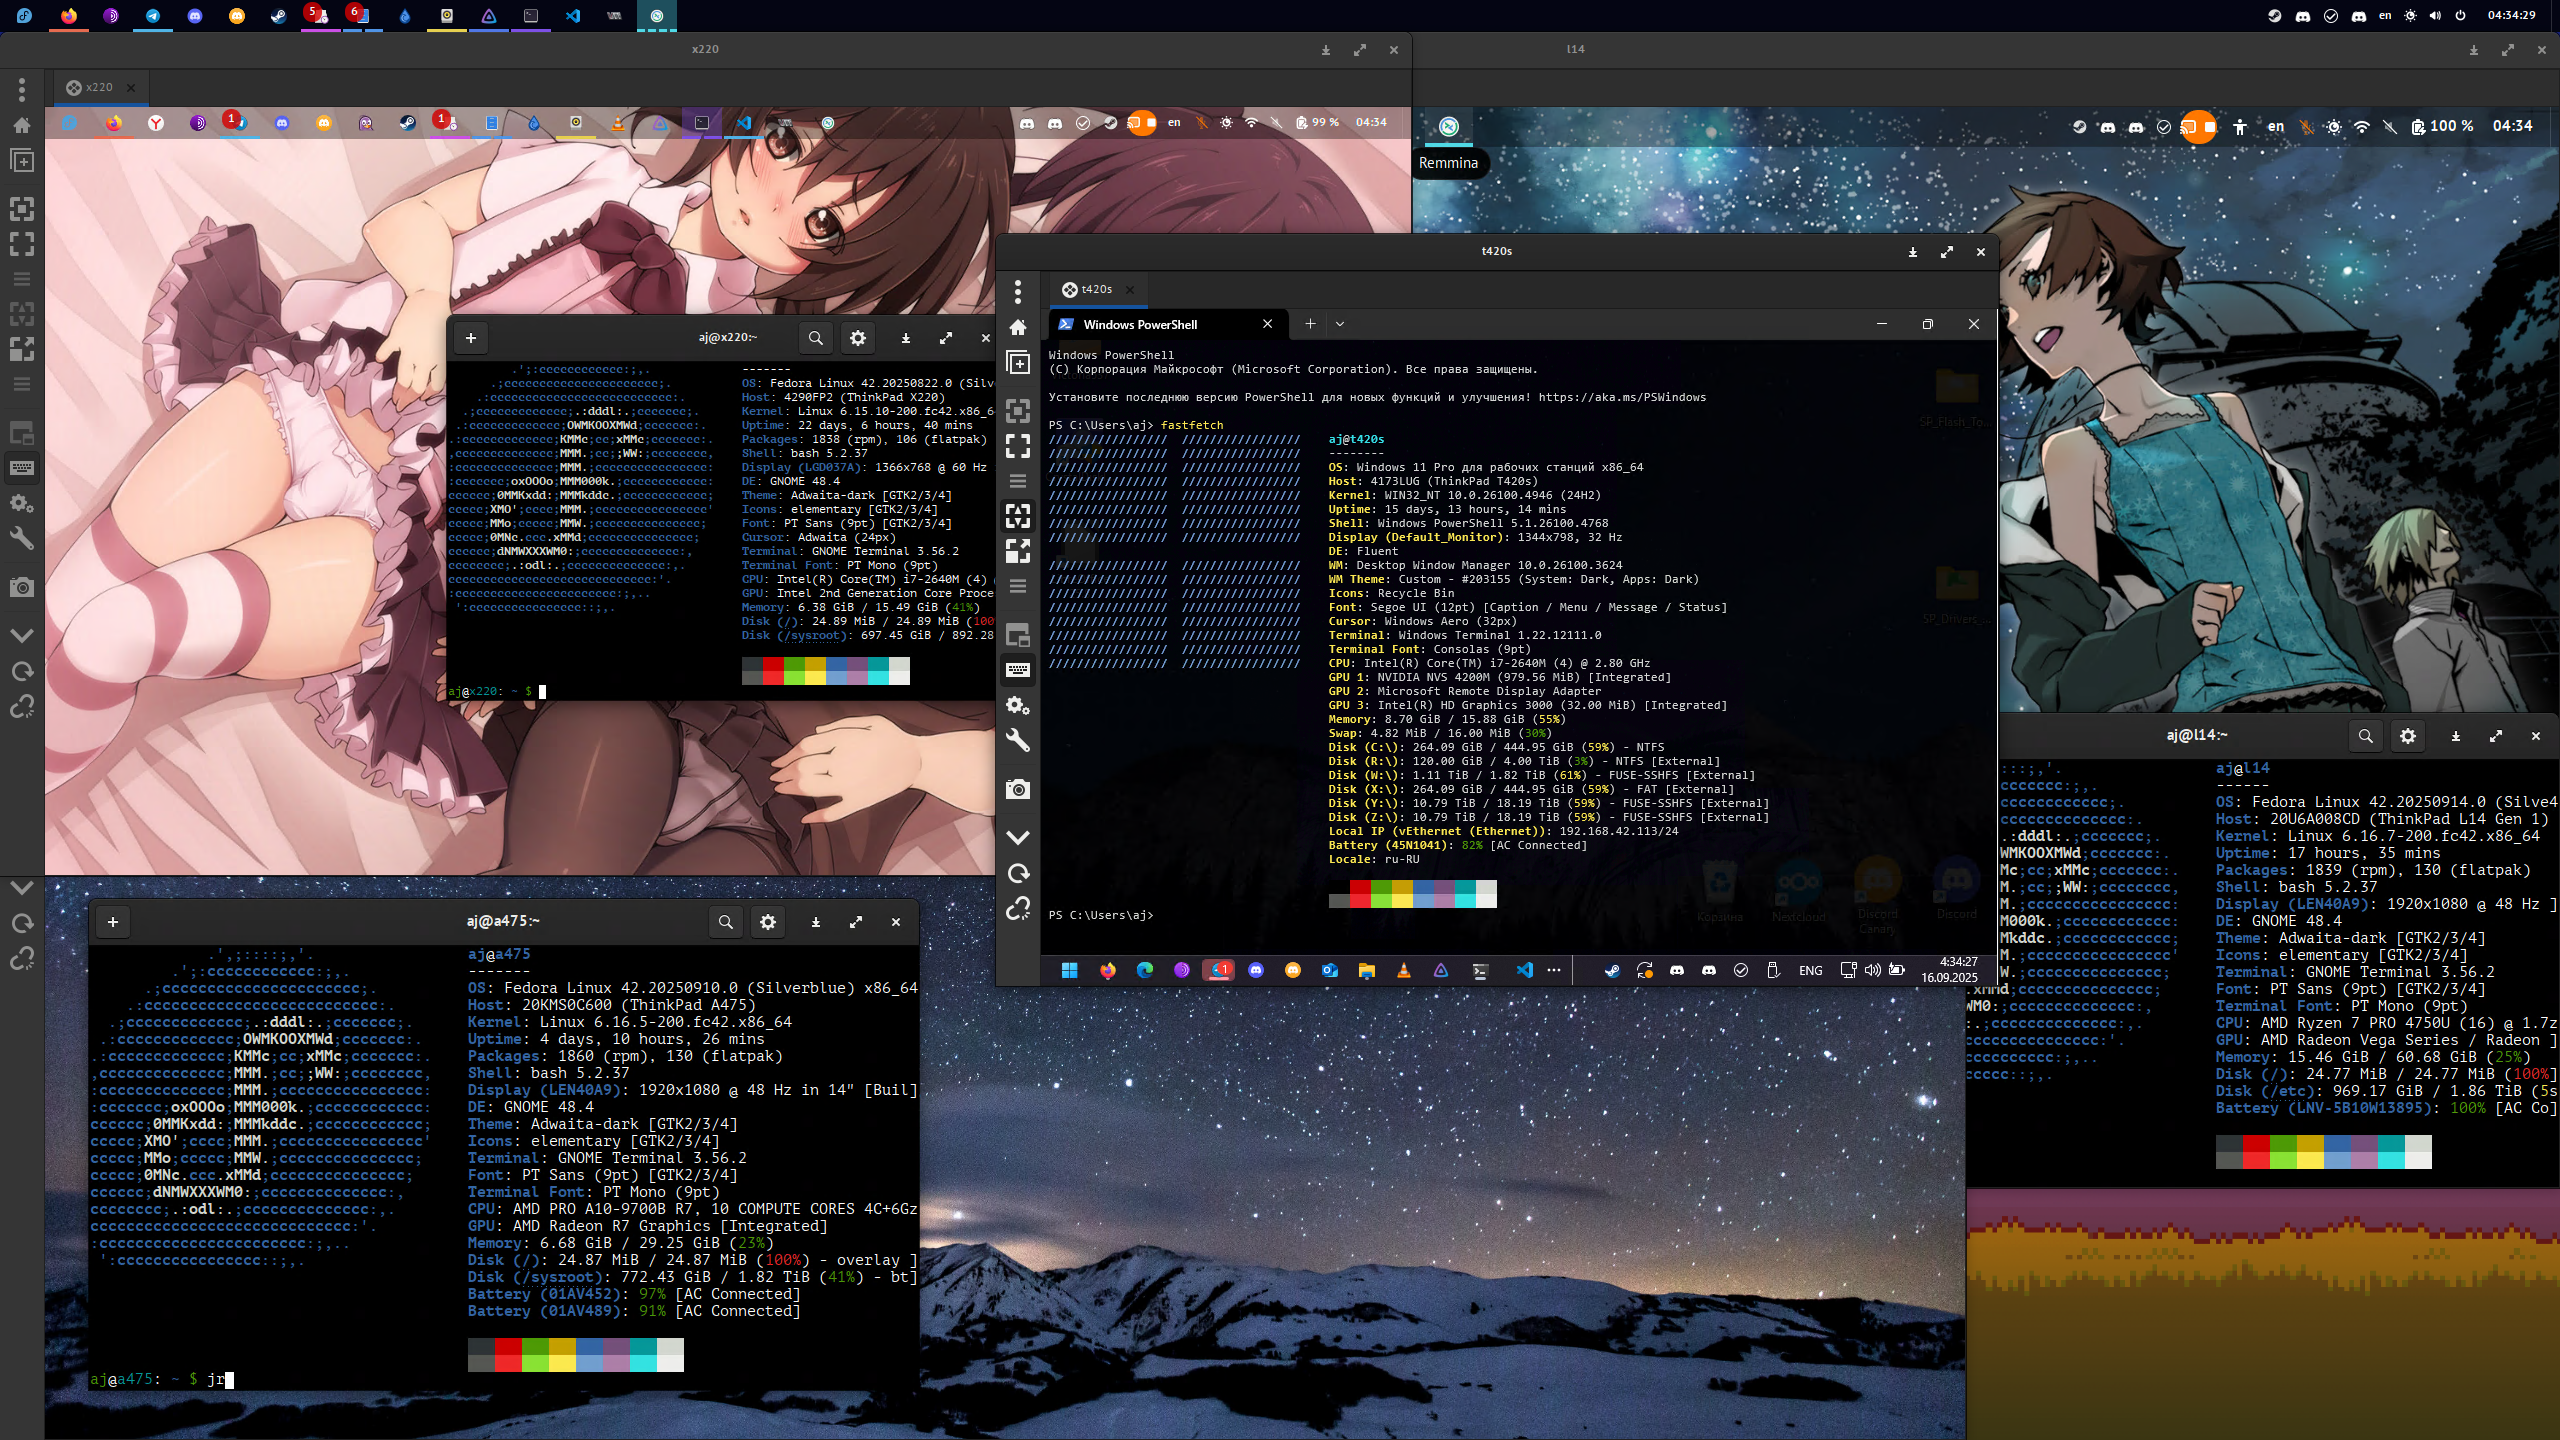Viewport: 2560px width, 1440px height.
Task: Open the gears preferences icon in the x220 sidebar
Action: 22,503
